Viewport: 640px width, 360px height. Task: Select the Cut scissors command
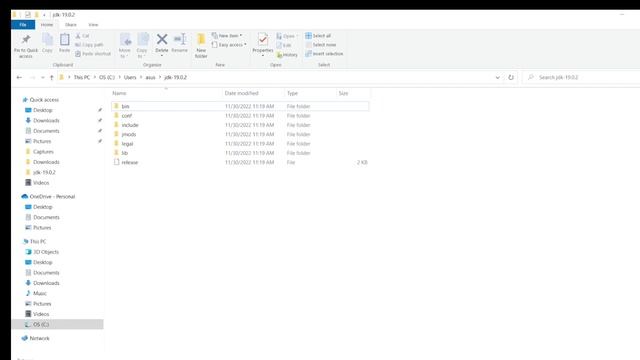coord(82,36)
